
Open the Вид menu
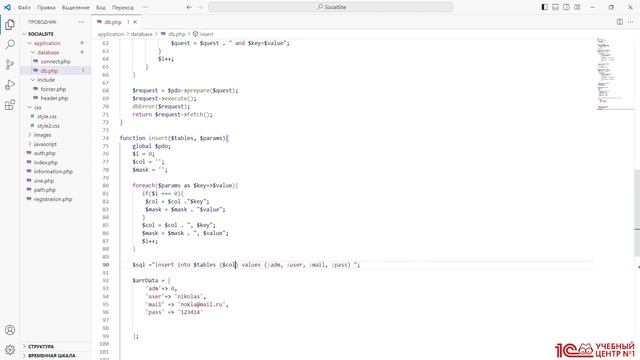101,7
